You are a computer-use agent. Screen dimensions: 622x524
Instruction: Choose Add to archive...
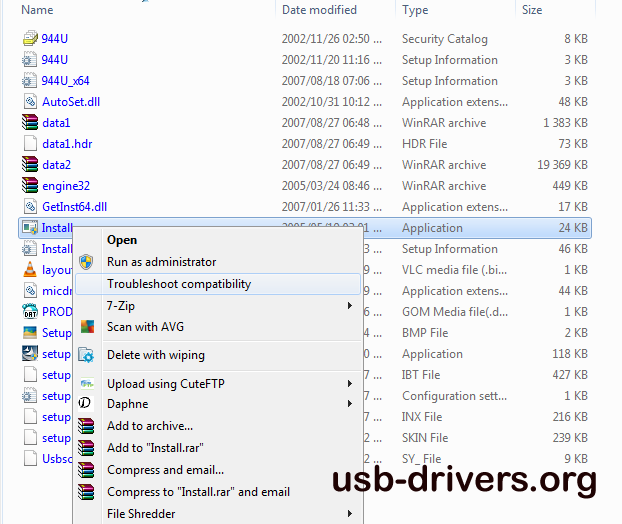click(150, 426)
